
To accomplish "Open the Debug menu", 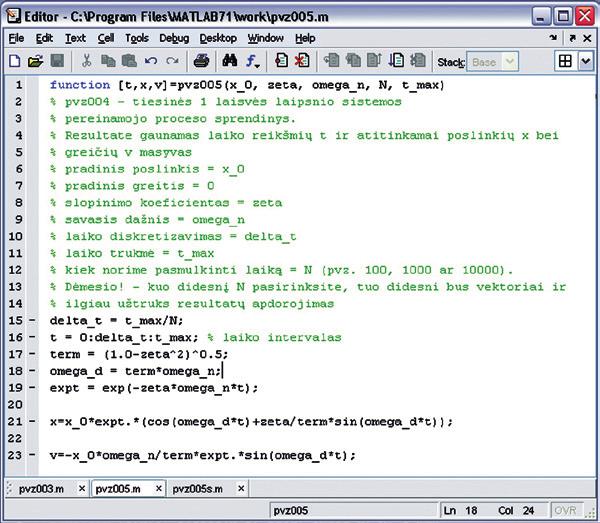I will click(174, 38).
